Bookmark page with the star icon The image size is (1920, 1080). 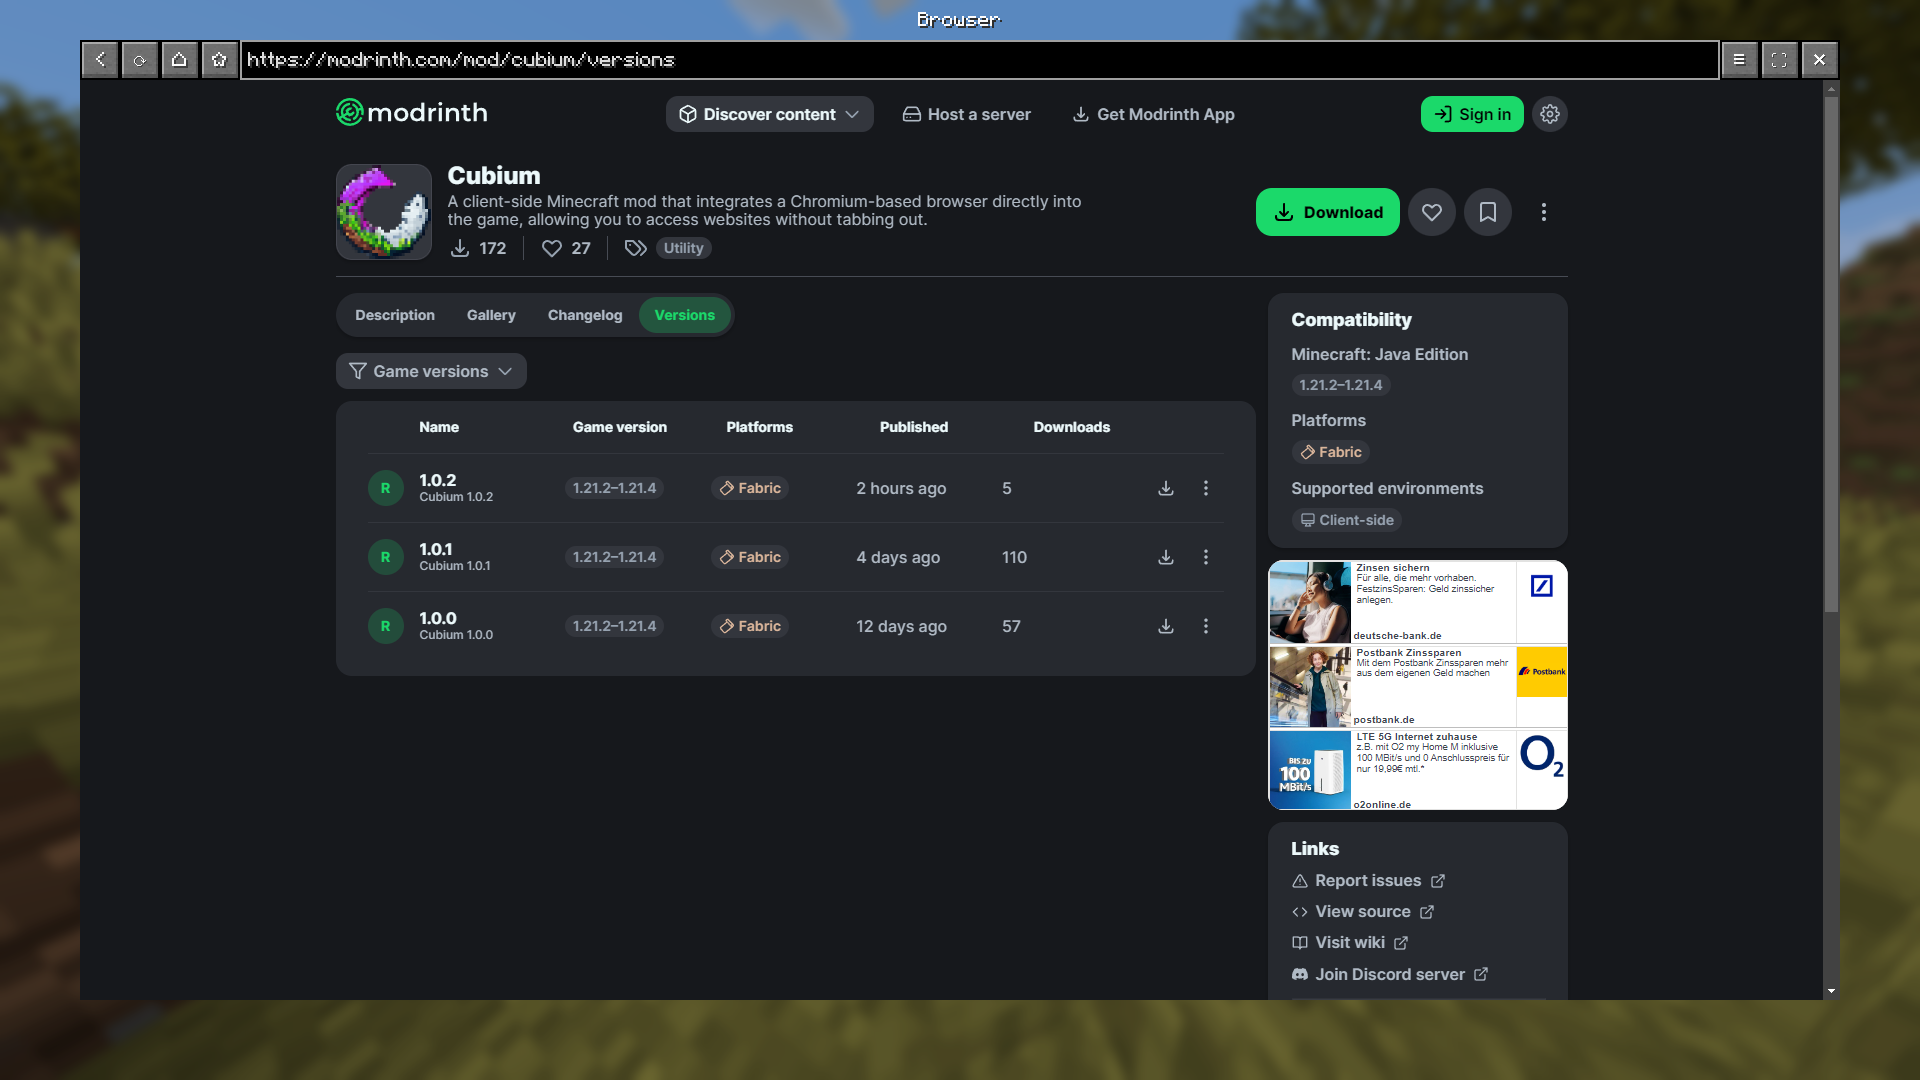pyautogui.click(x=220, y=60)
